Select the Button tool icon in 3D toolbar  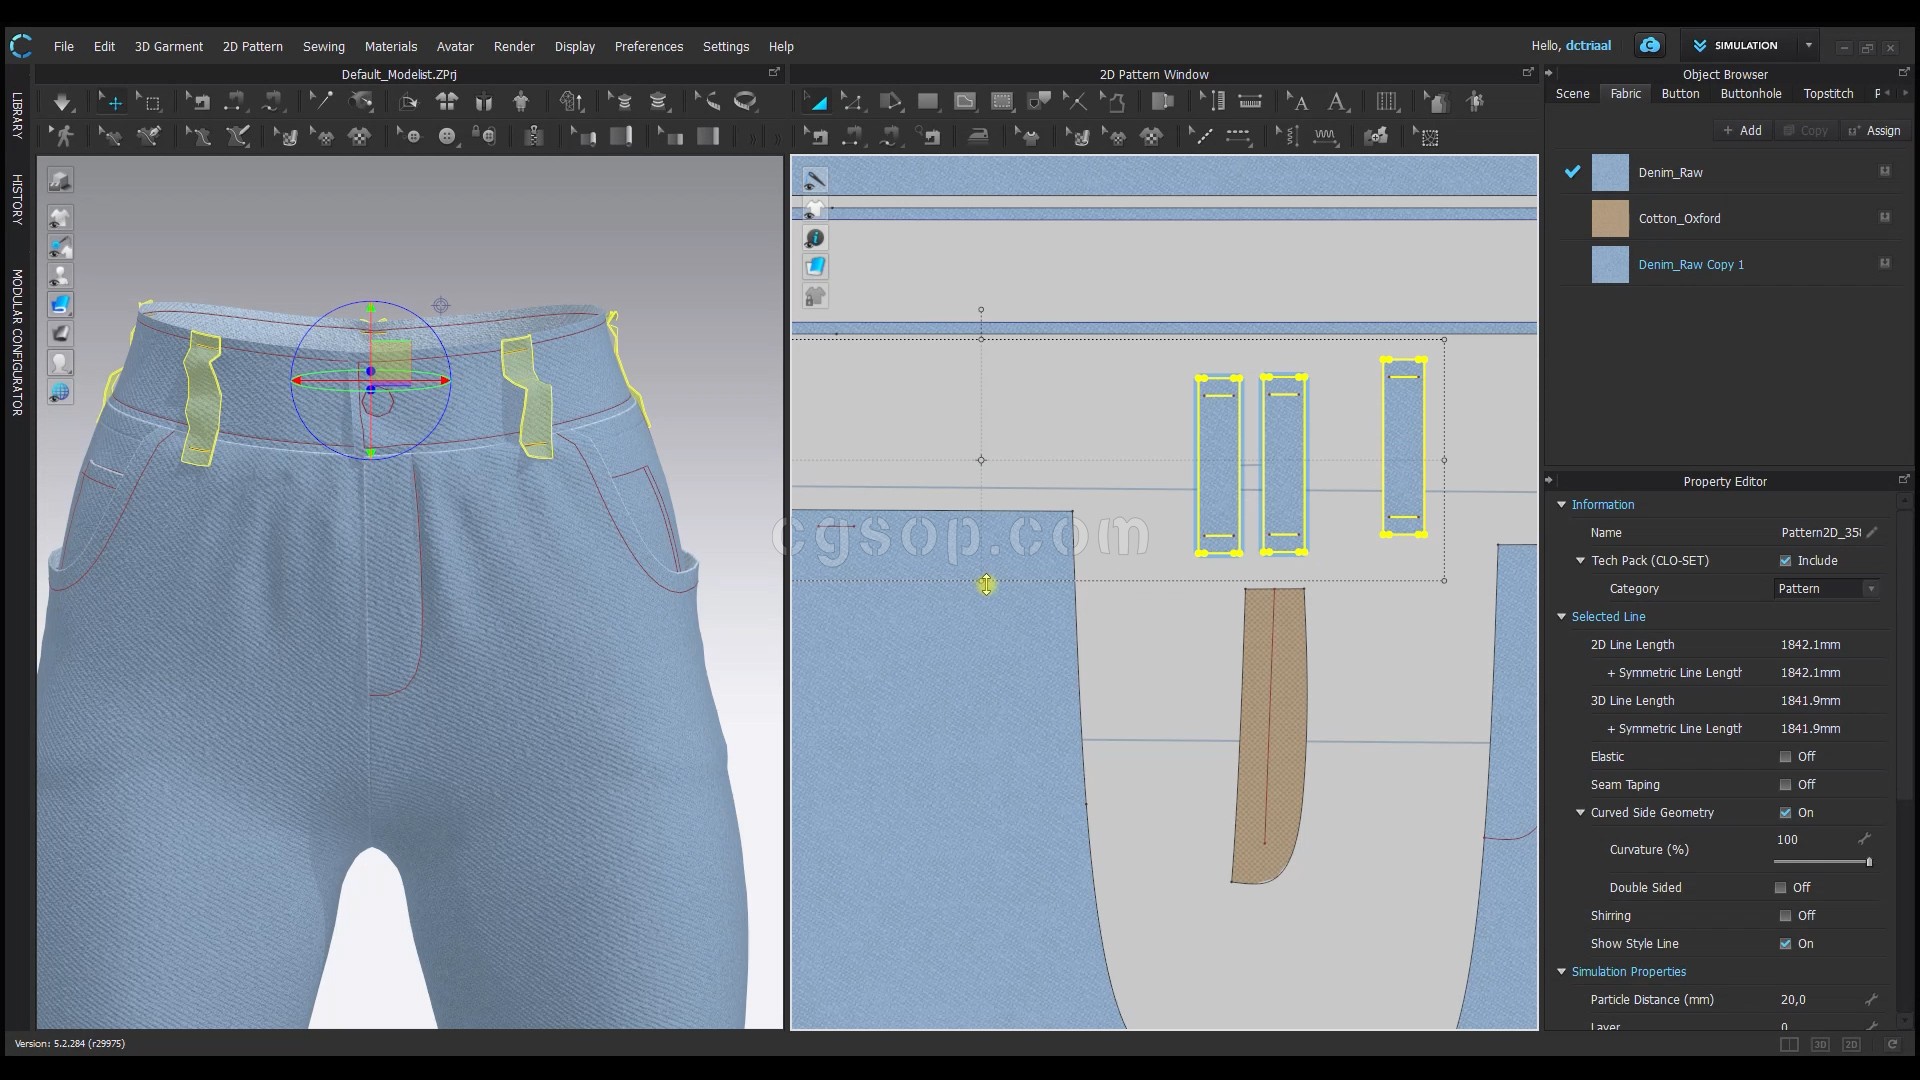point(447,137)
